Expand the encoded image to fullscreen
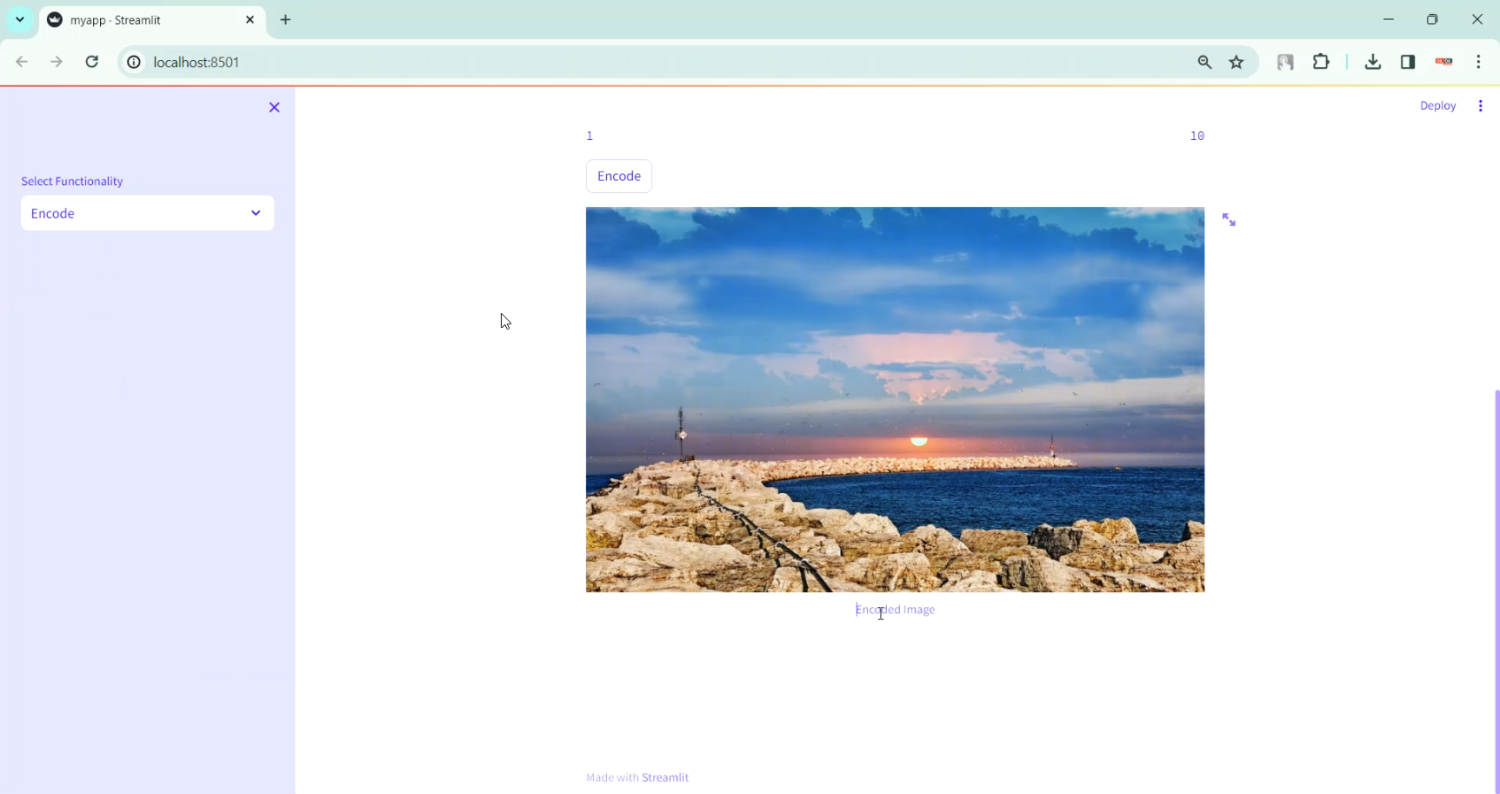The image size is (1500, 794). coord(1228,219)
